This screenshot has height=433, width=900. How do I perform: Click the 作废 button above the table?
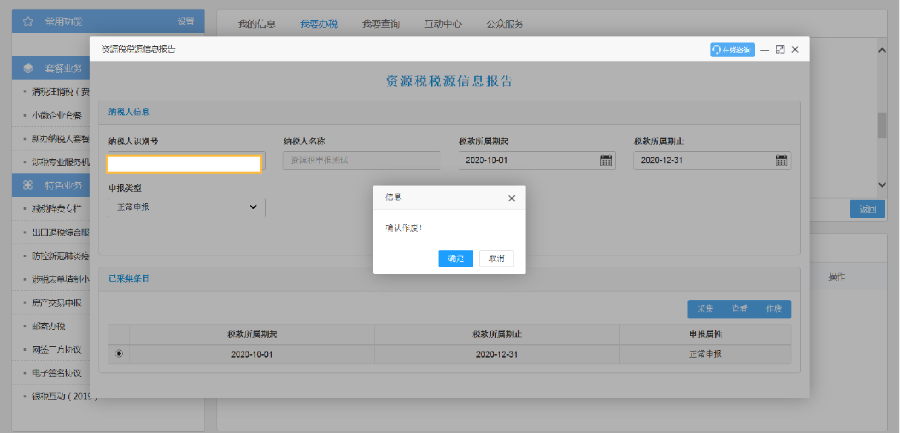click(774, 309)
